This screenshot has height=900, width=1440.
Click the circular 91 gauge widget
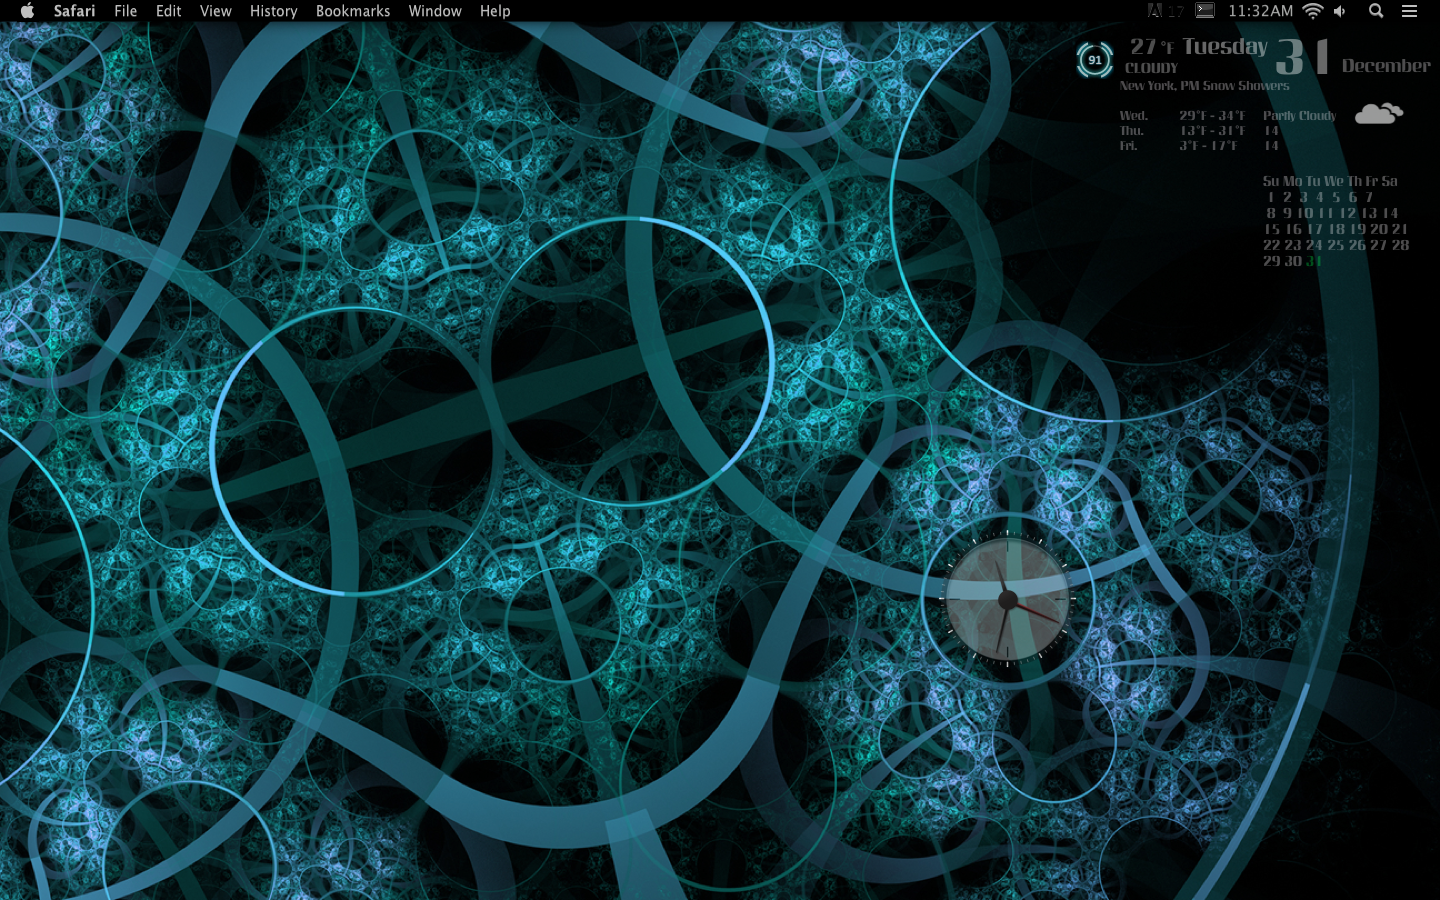1094,60
